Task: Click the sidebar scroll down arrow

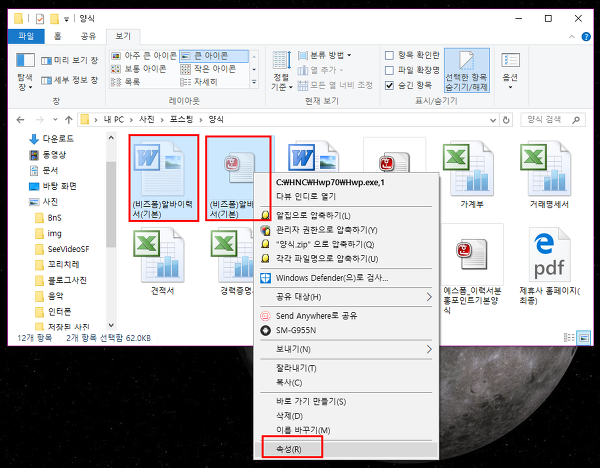Action: point(111,325)
